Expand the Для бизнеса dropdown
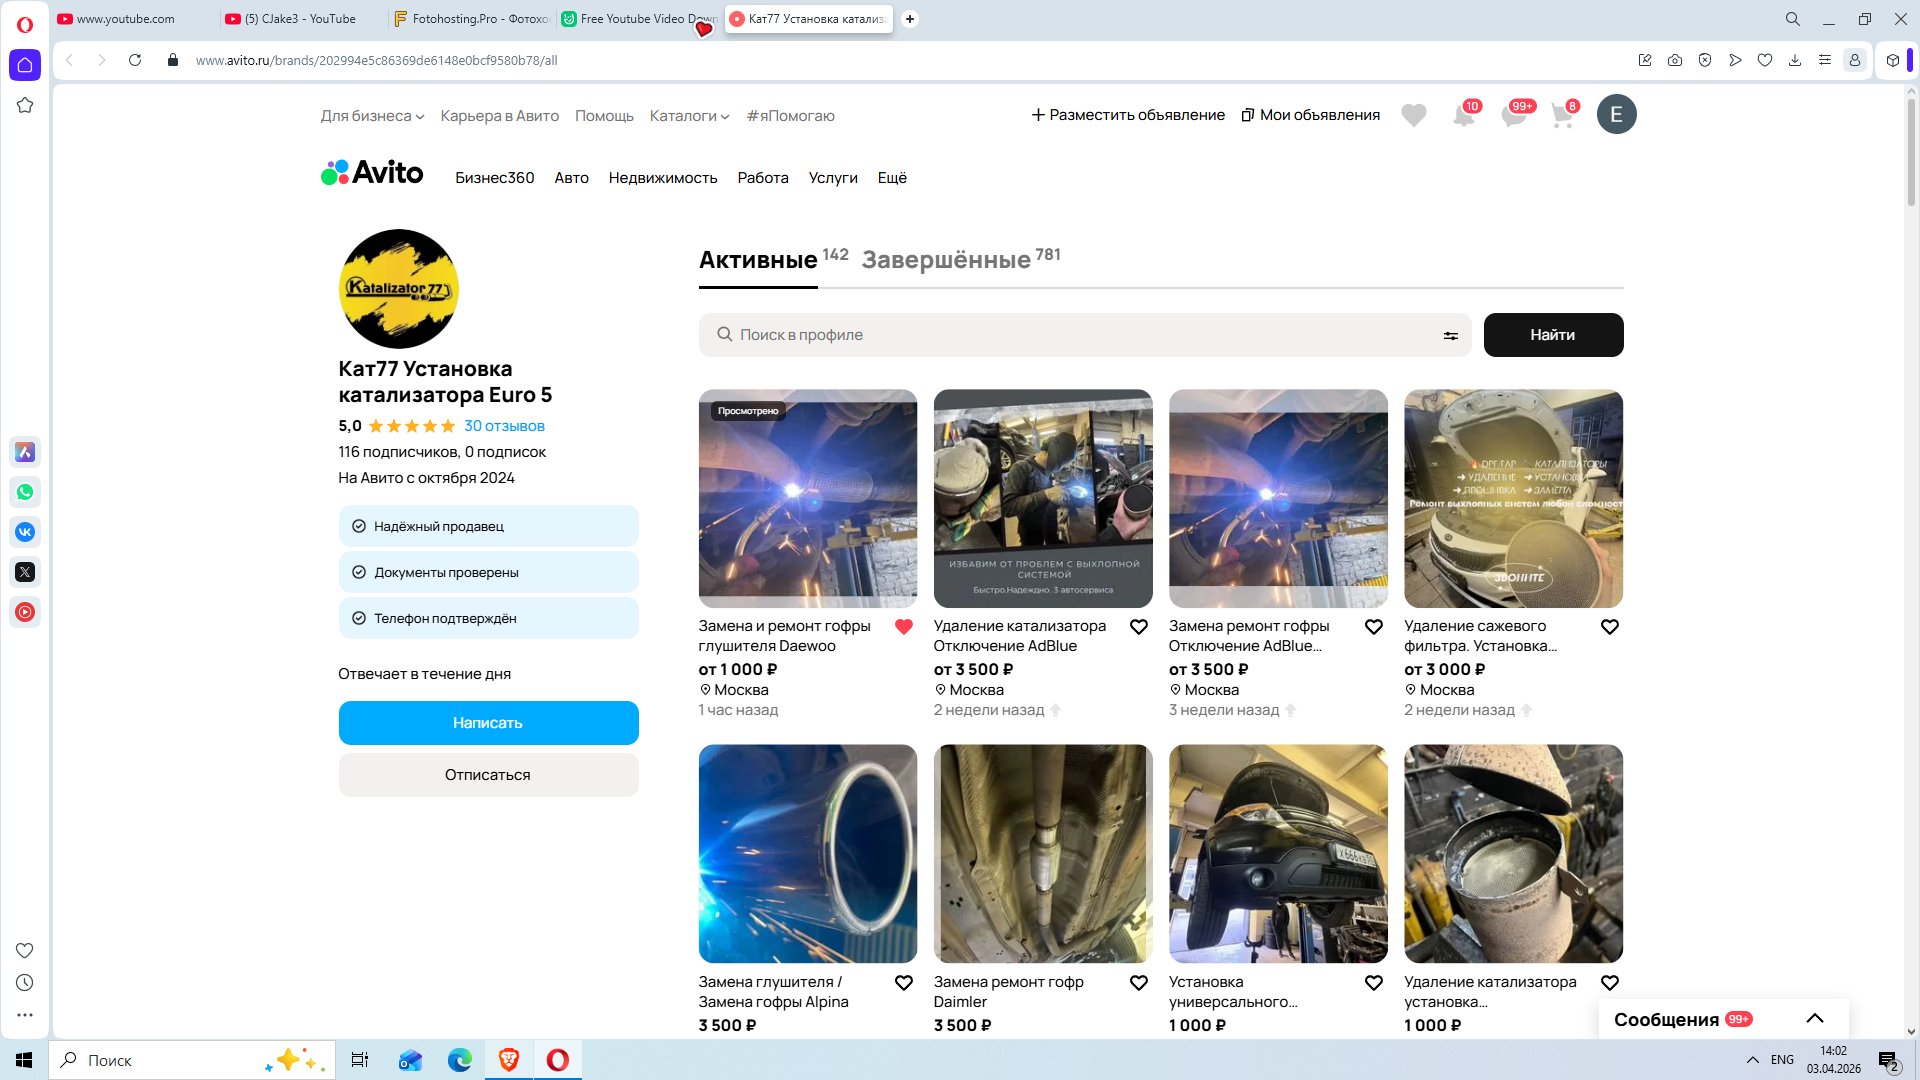The image size is (1920, 1080). pyautogui.click(x=372, y=116)
